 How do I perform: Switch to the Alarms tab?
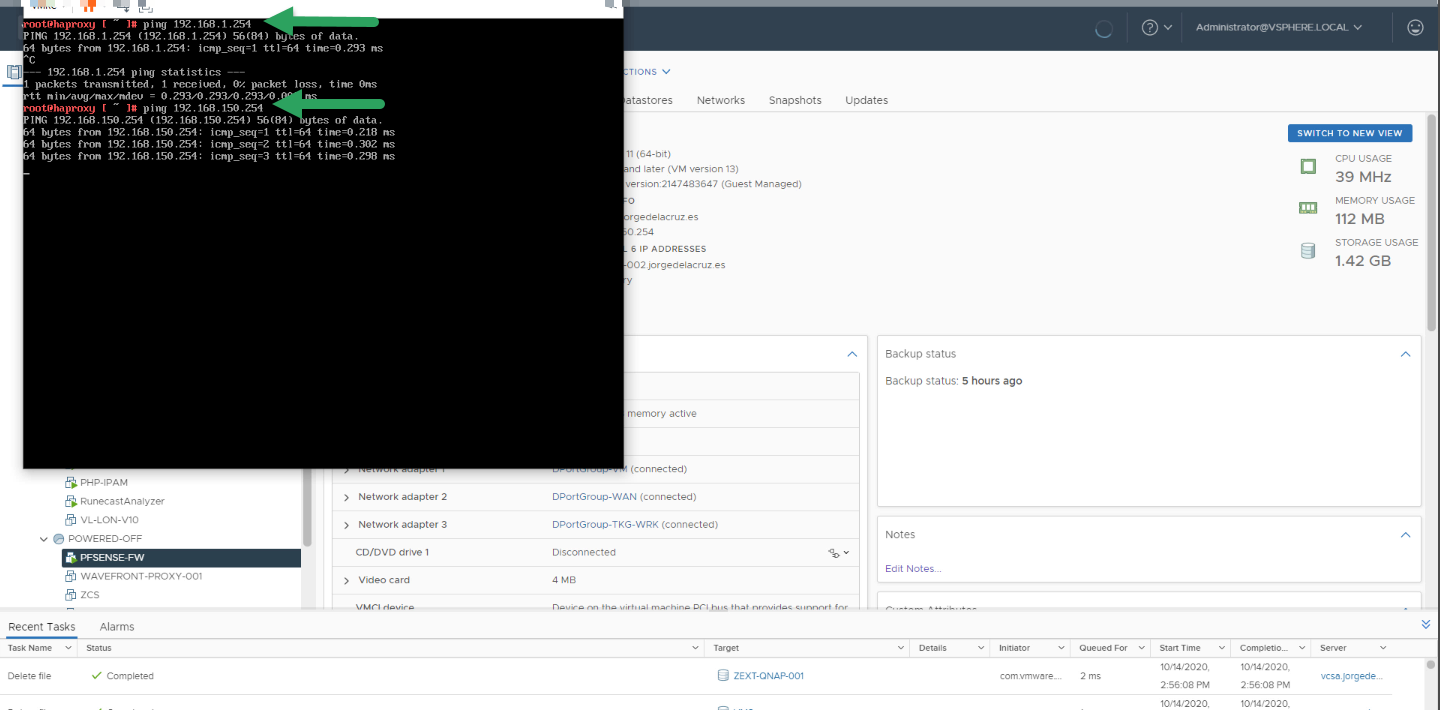click(x=117, y=627)
